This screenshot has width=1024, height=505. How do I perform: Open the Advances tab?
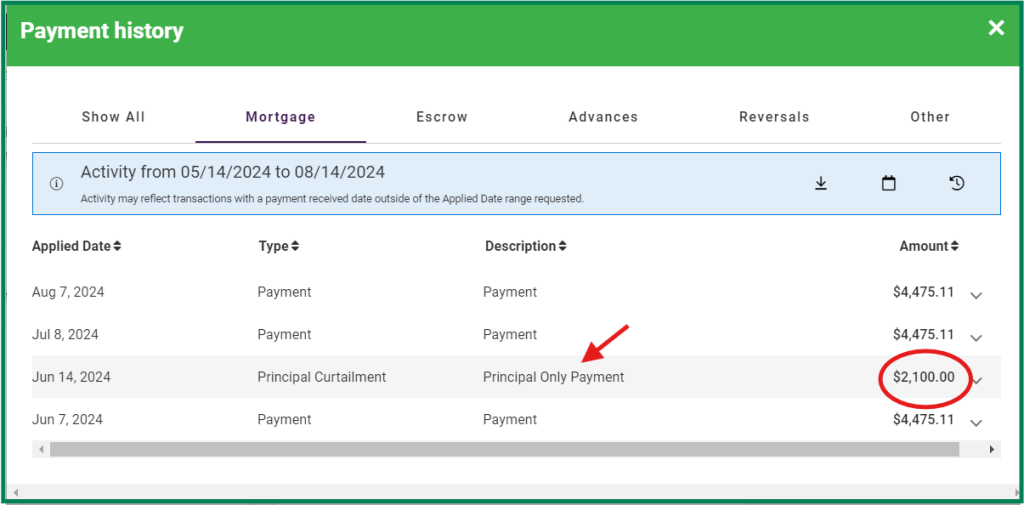click(x=603, y=117)
